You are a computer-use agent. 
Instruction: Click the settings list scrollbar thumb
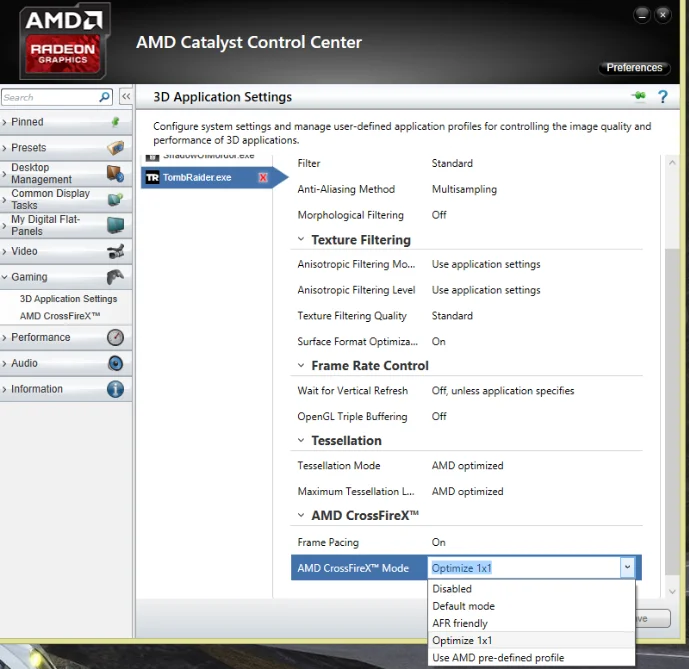point(671,411)
